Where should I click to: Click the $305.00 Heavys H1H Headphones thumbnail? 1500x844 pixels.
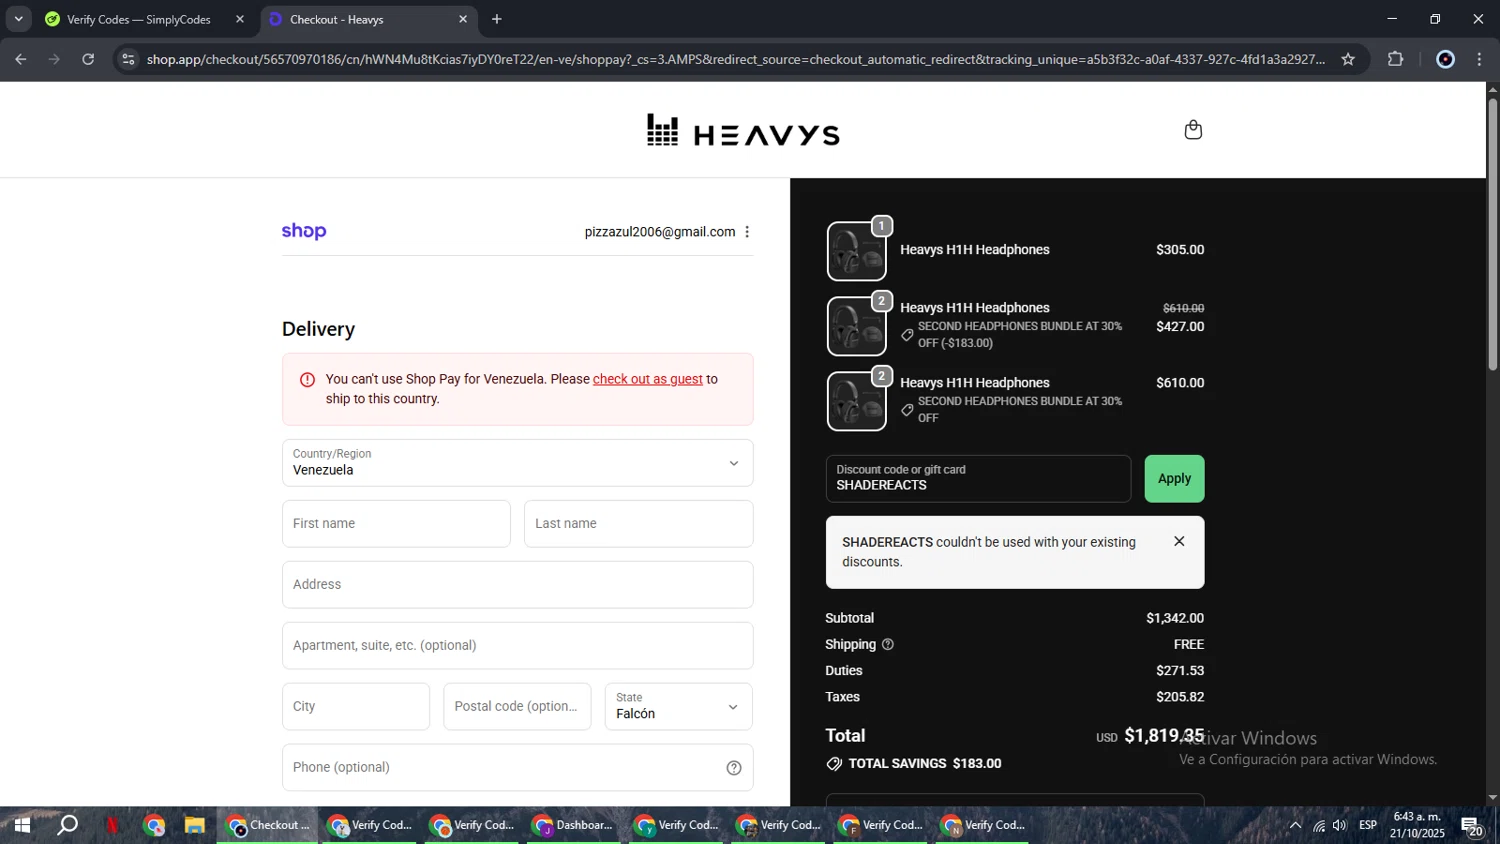(857, 251)
